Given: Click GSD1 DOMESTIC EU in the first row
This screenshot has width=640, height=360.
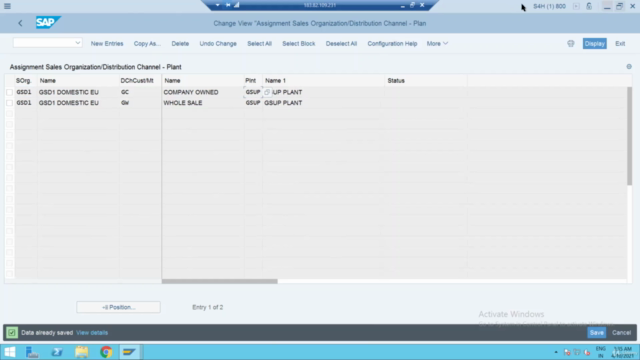Looking at the screenshot, I should click(69, 92).
